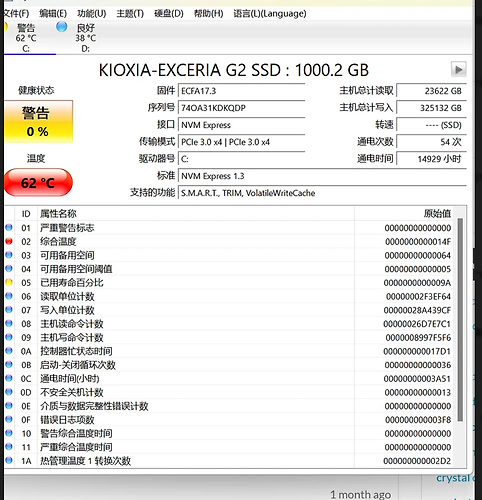Screen dimensions: 482x500
Task: Click the 属性名称 column header
Action: pos(196,214)
